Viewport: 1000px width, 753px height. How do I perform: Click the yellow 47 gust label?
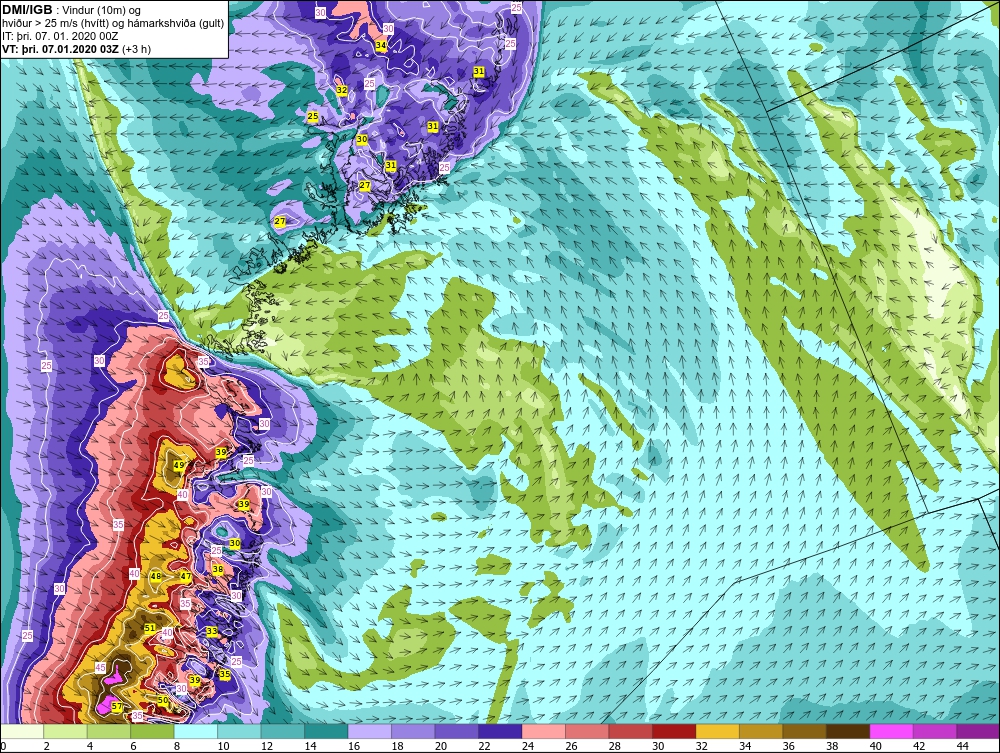click(186, 576)
